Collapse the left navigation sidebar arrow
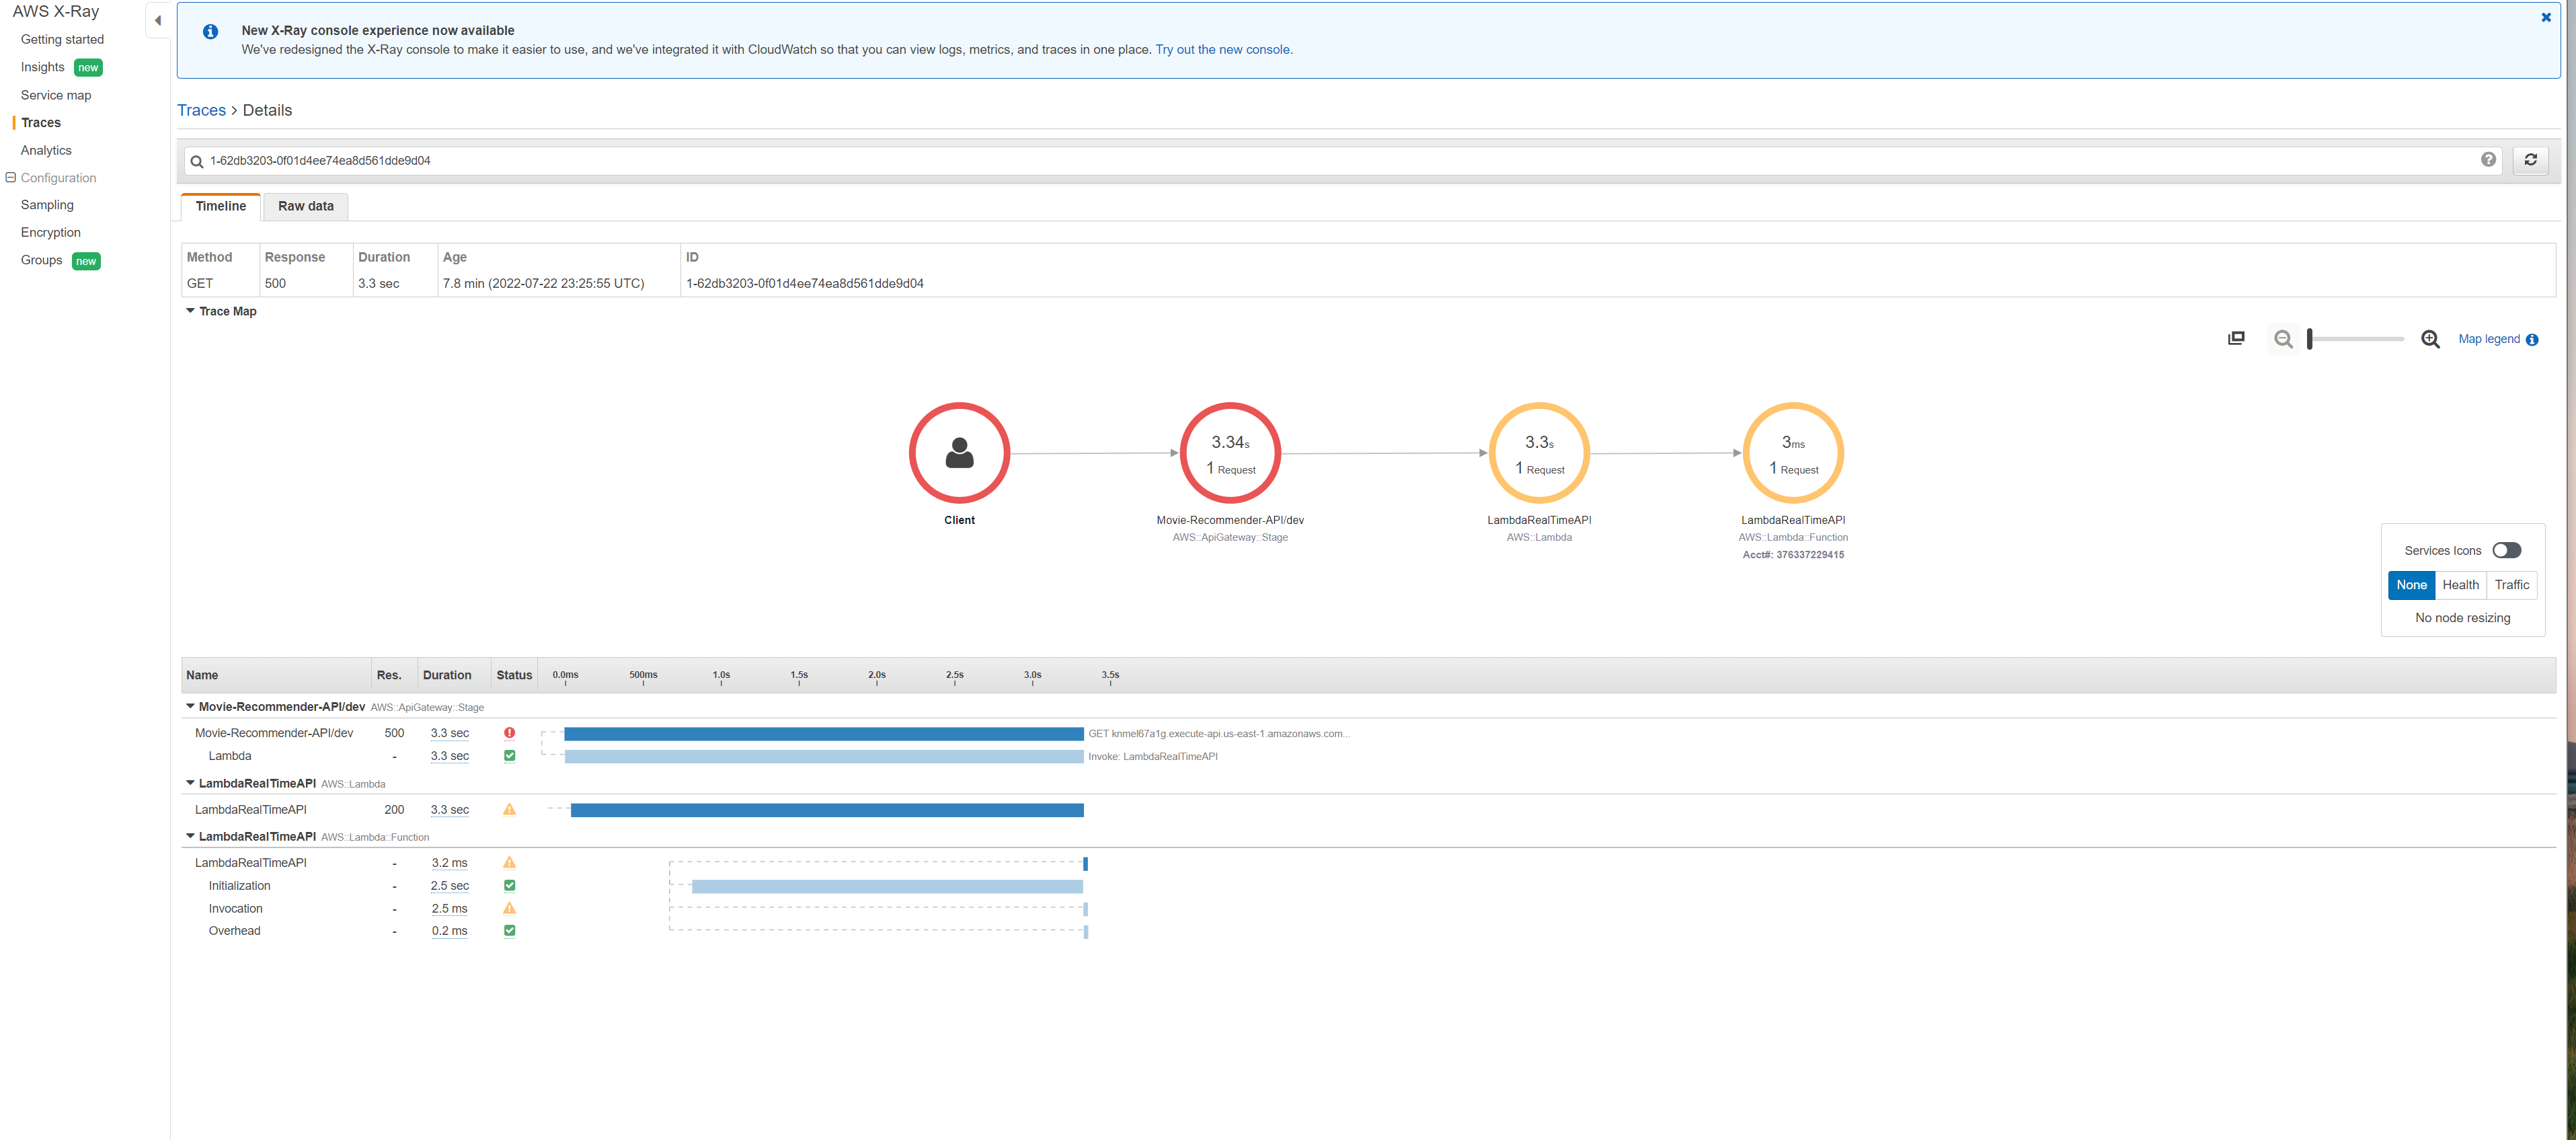2576x1140 pixels. point(158,20)
